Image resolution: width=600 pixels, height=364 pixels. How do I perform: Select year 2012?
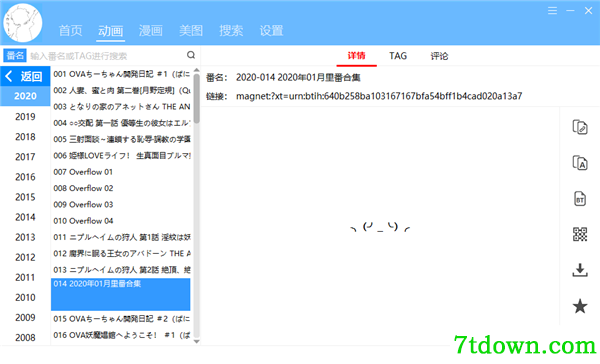point(25,257)
